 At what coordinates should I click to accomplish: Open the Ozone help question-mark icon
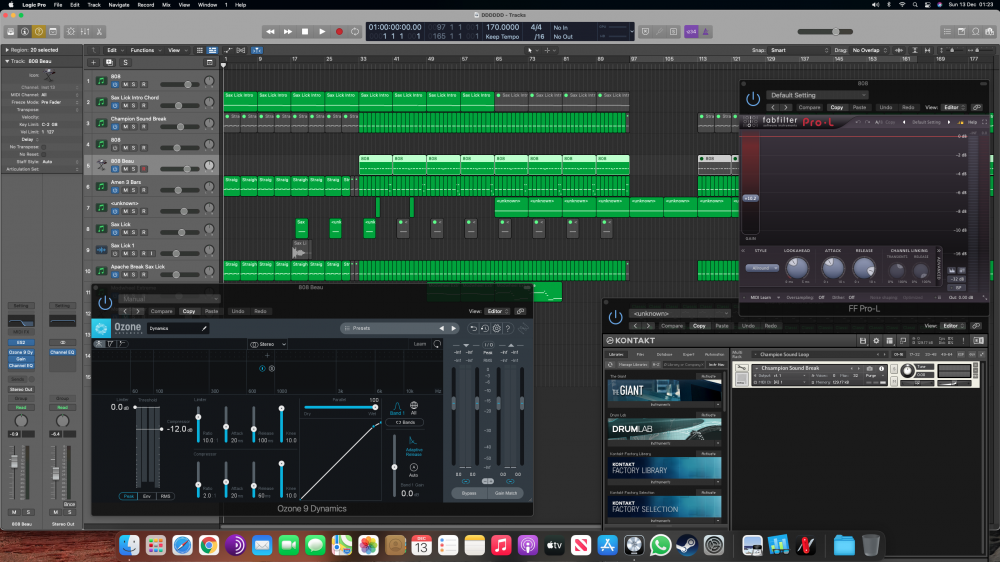pos(508,329)
